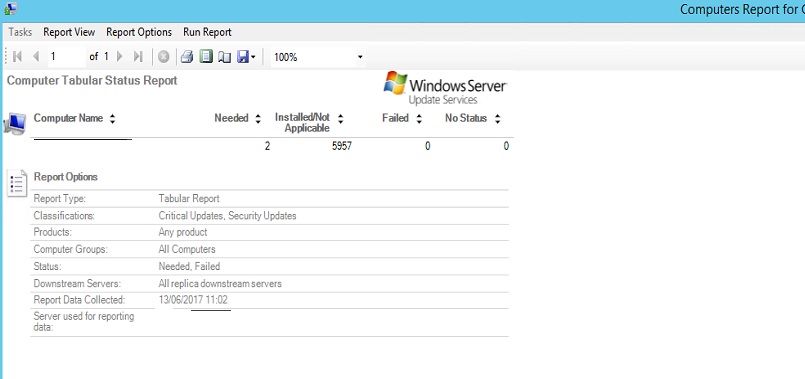The image size is (805, 379).
Task: Click the window icon in title bar
Action: (x=10, y=8)
